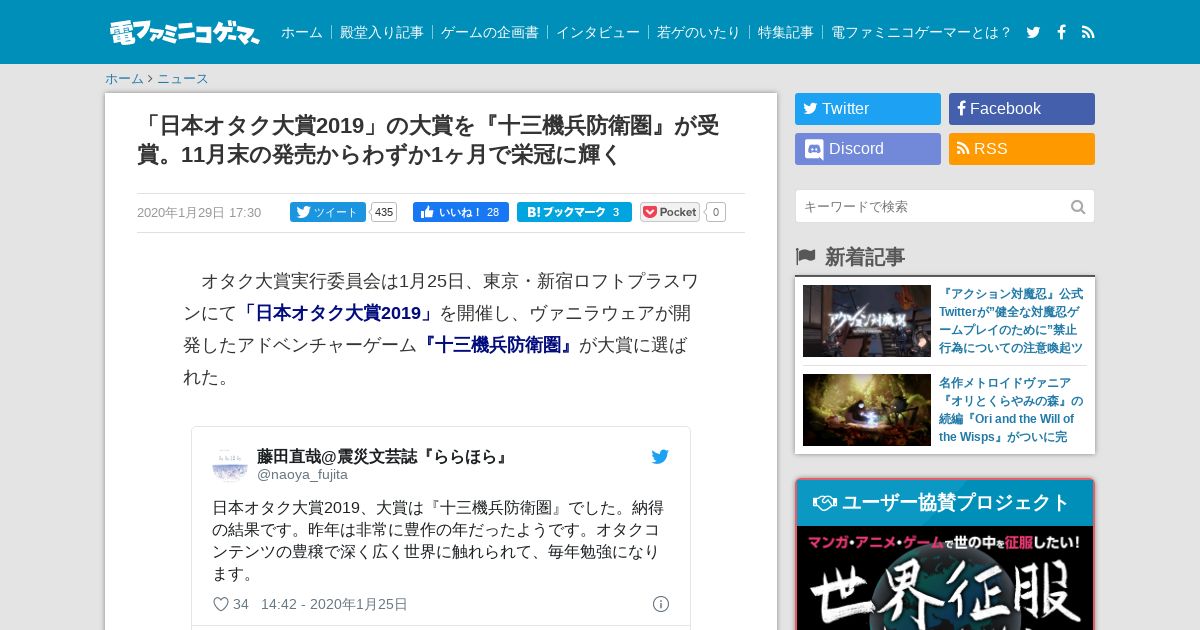Click the handshake icon in ユーザー協賛プロジェクト
1200x630 pixels.
point(824,503)
